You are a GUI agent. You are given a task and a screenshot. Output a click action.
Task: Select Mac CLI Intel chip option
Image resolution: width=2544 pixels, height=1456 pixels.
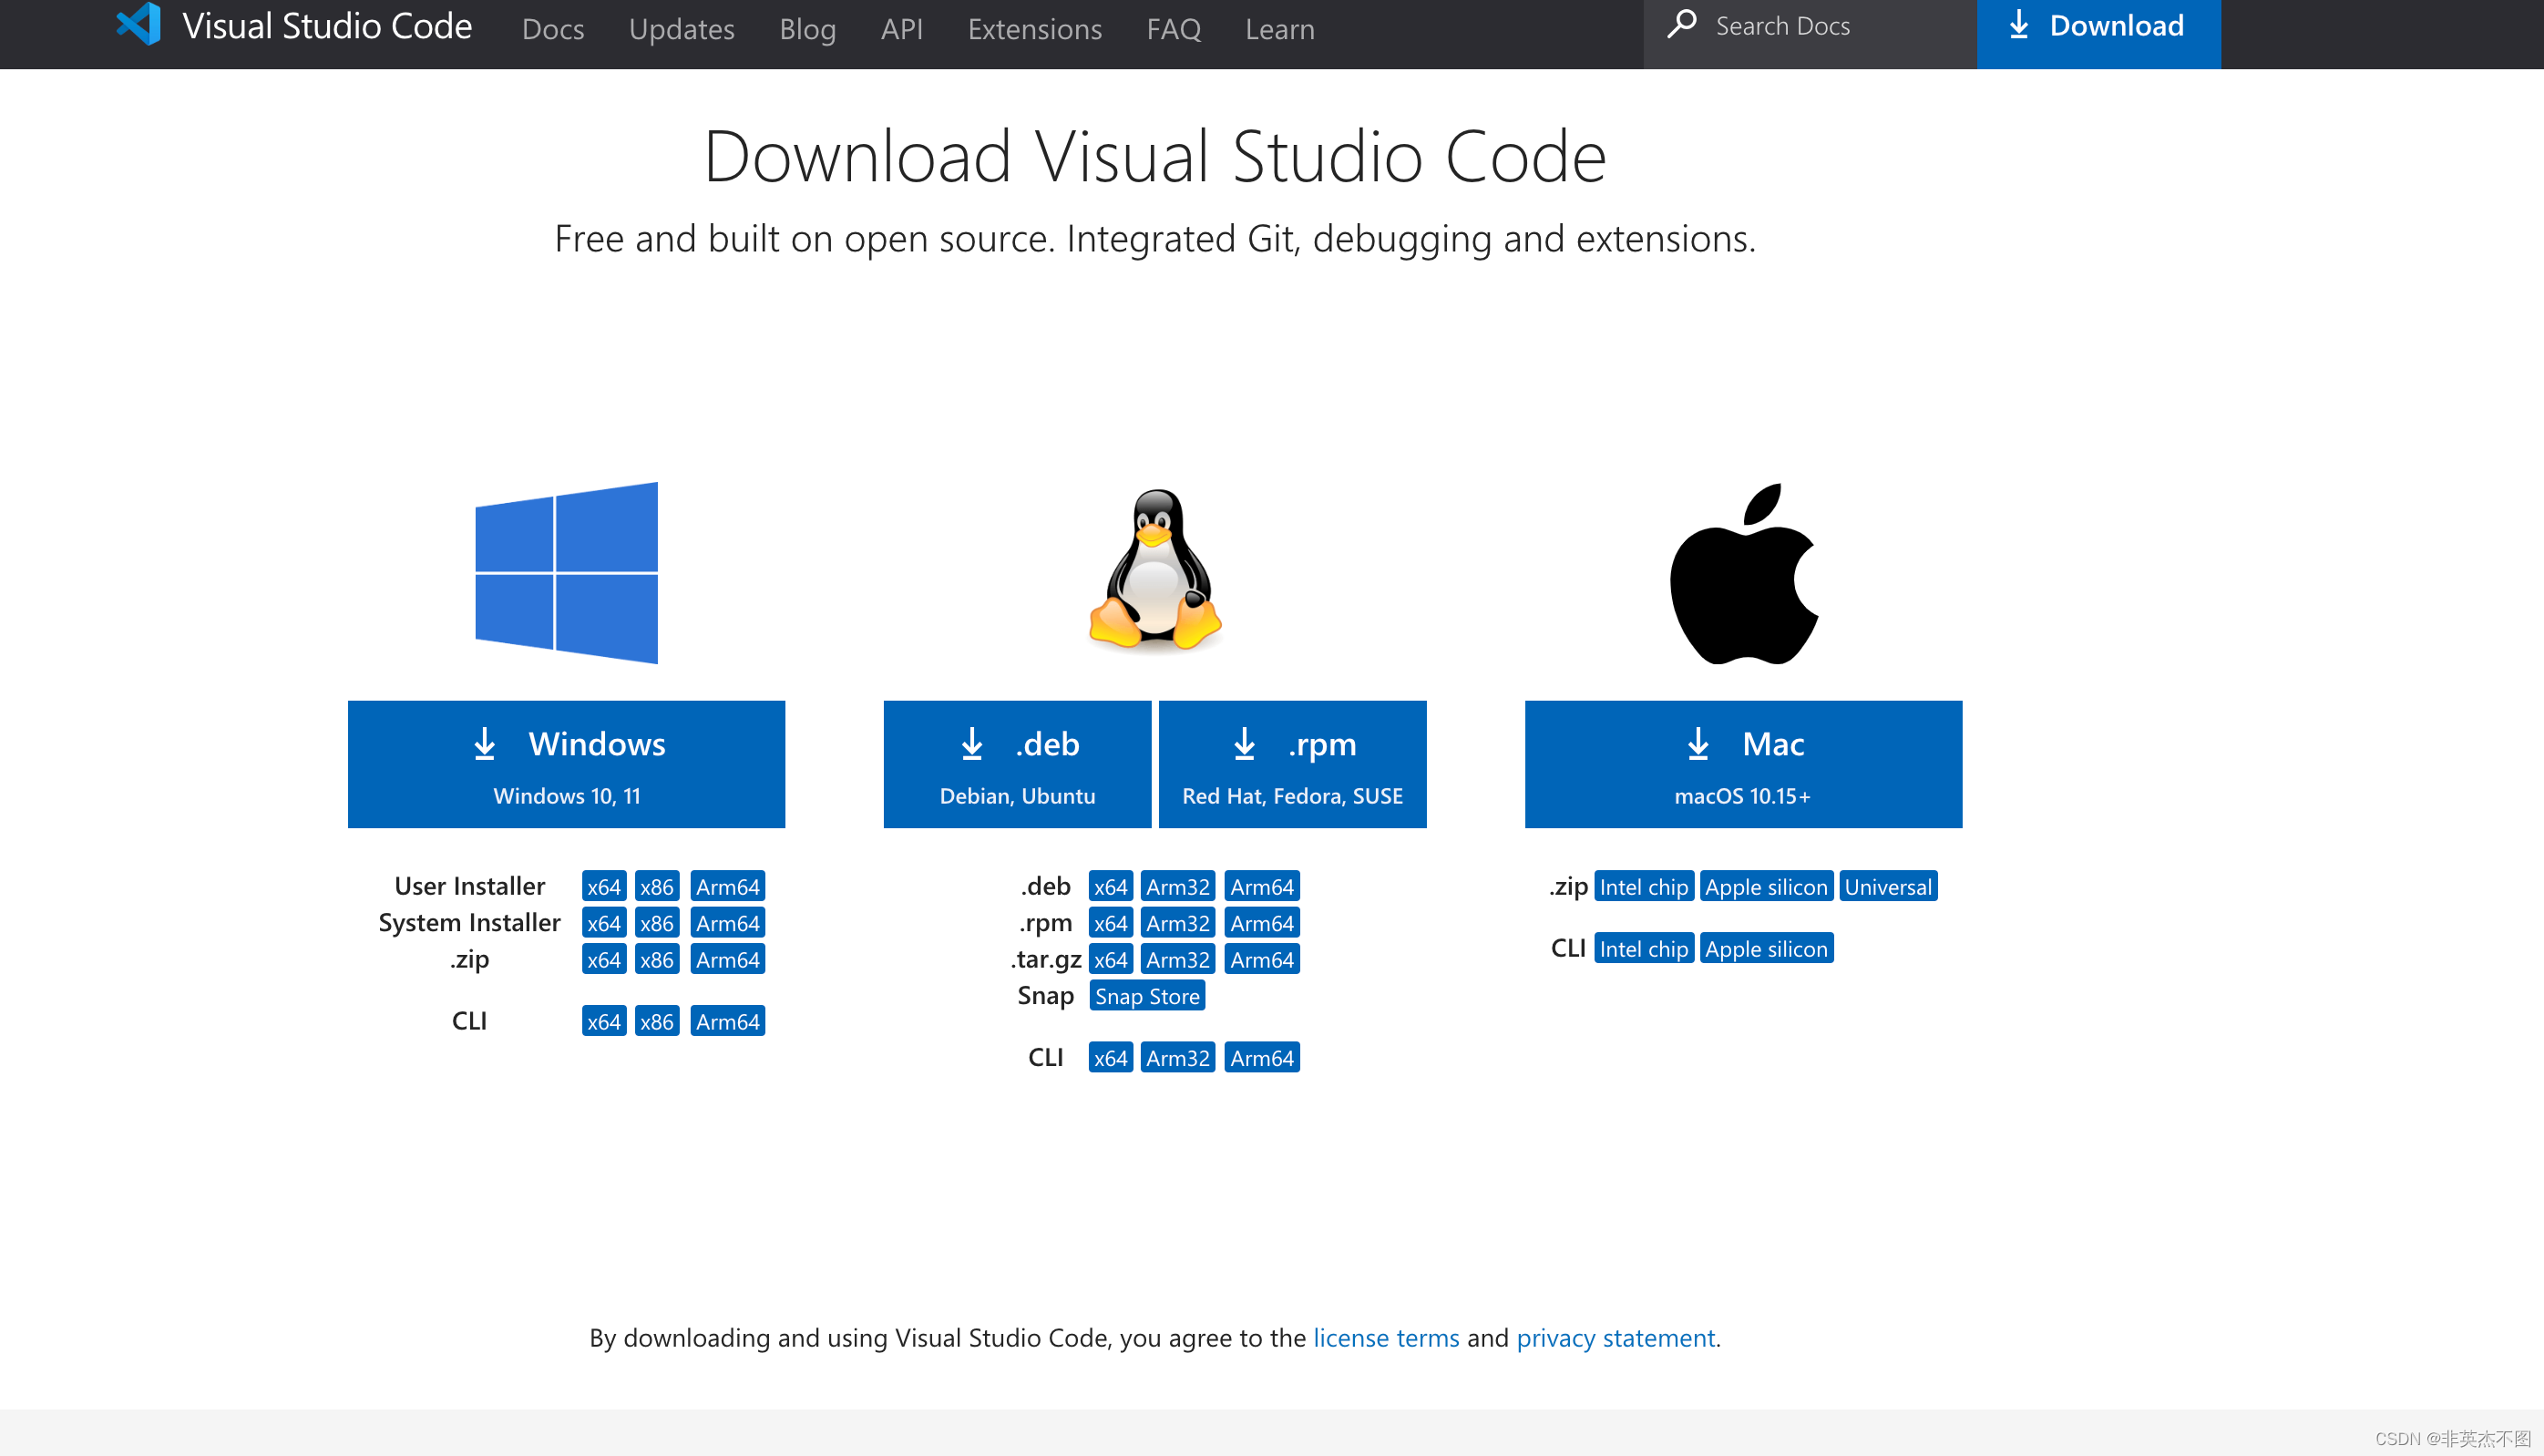[1644, 948]
